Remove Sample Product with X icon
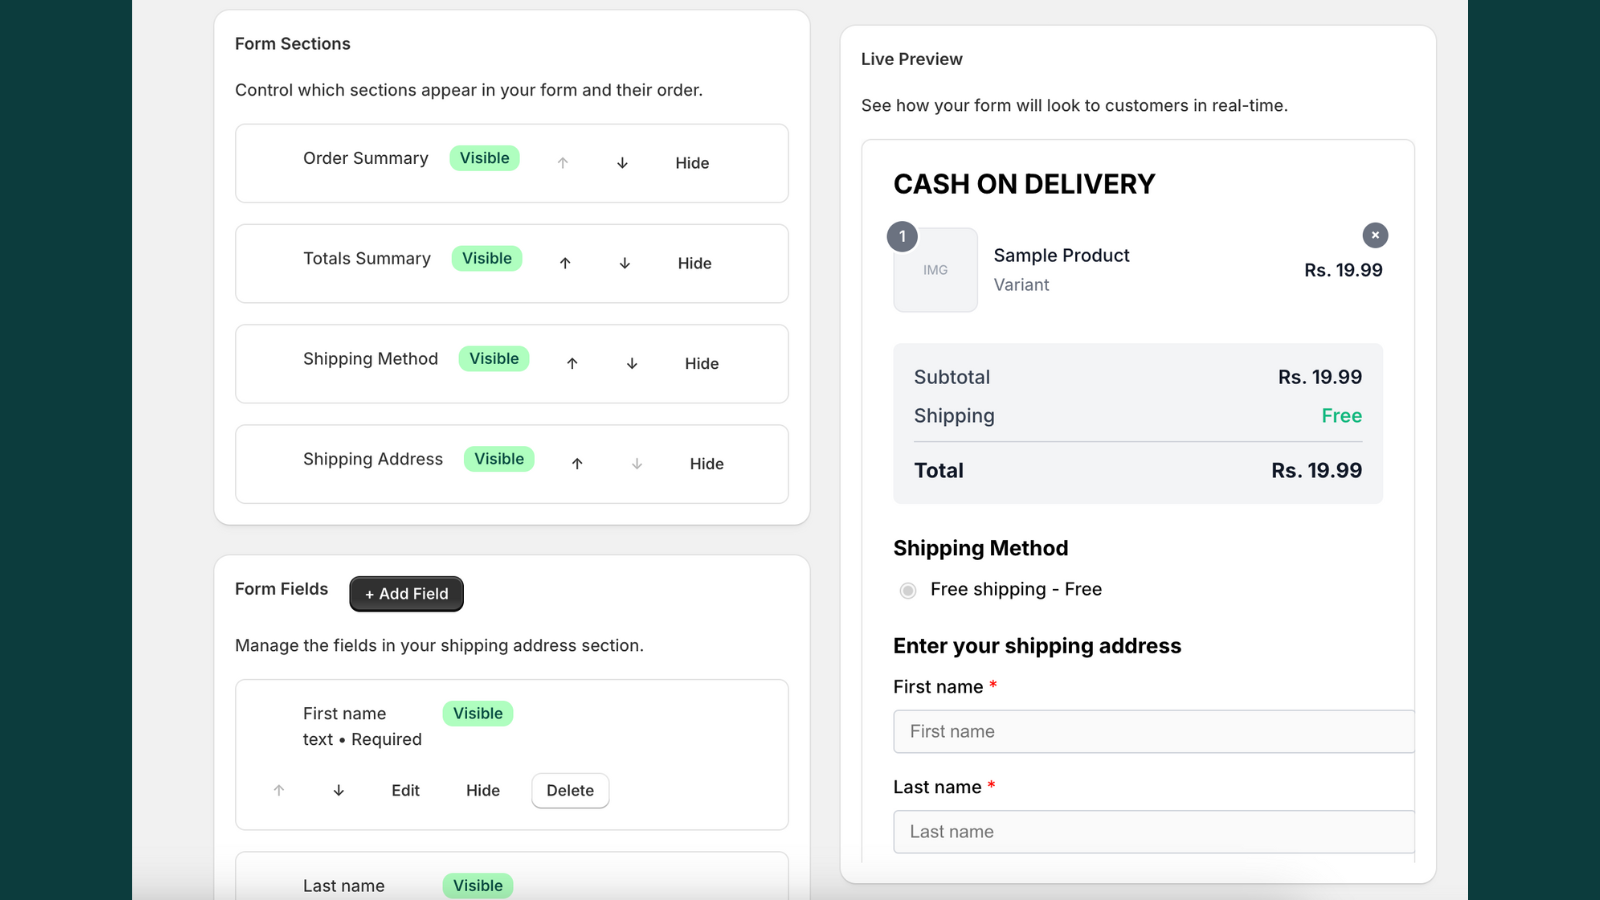Image resolution: width=1600 pixels, height=900 pixels. tap(1375, 235)
